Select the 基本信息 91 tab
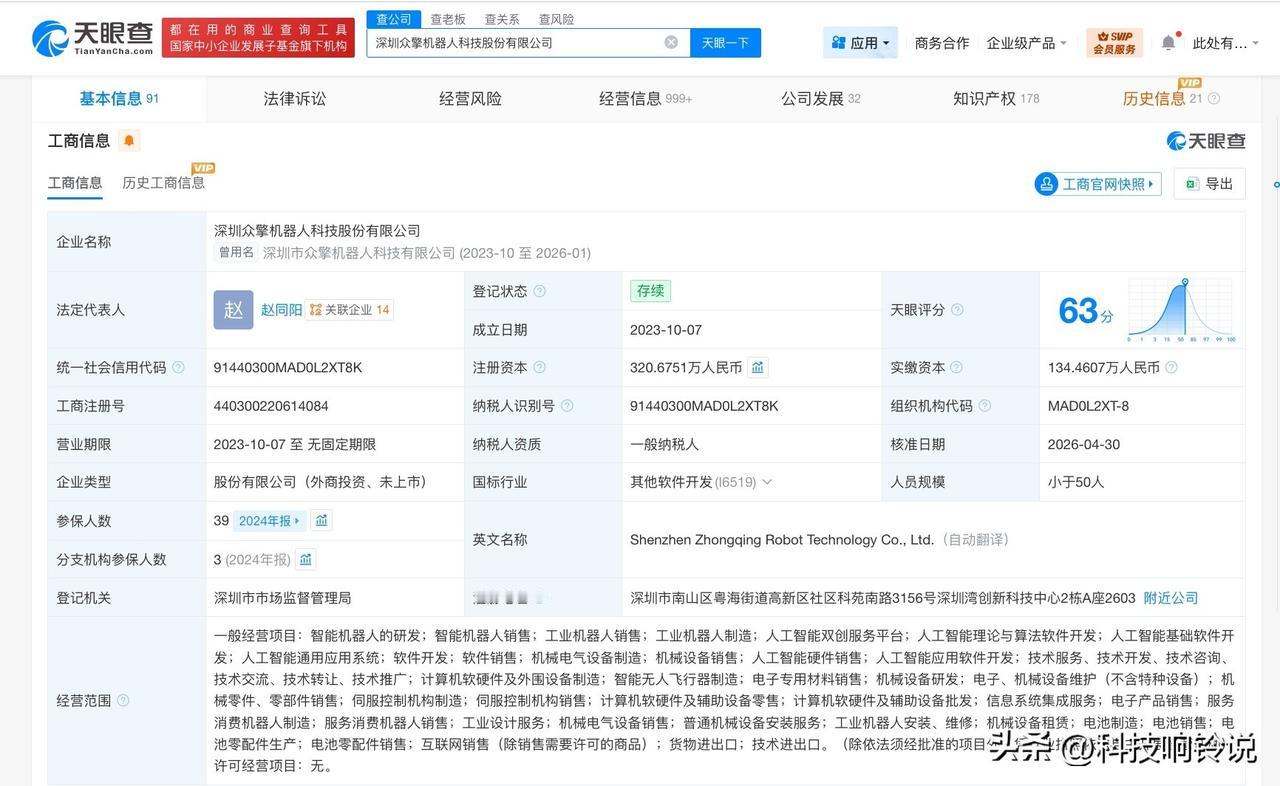Screen dimensions: 1280x786 119,98
